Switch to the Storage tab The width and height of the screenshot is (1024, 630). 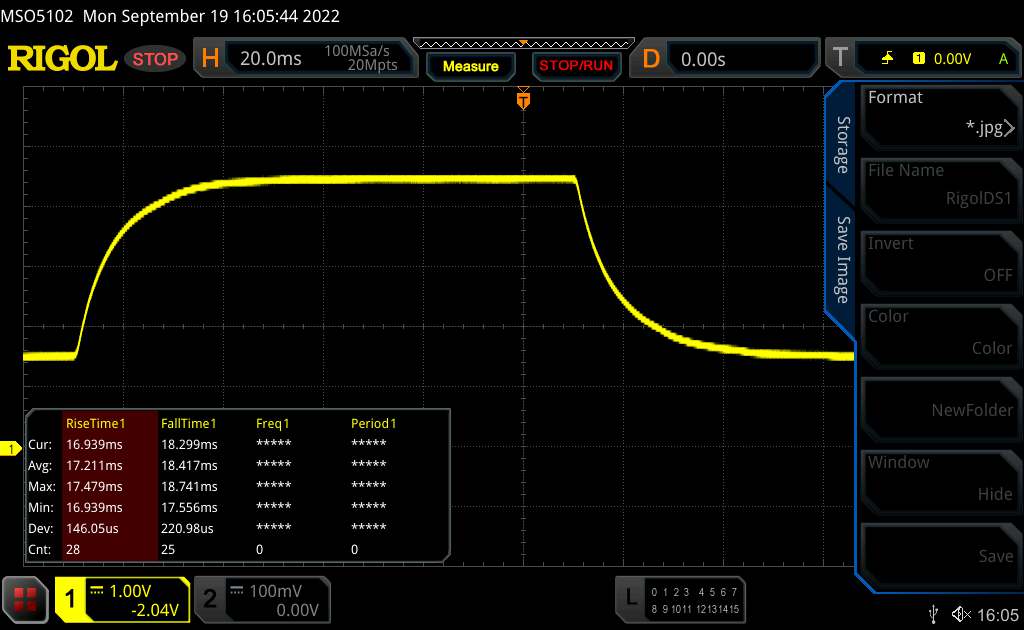click(x=842, y=144)
